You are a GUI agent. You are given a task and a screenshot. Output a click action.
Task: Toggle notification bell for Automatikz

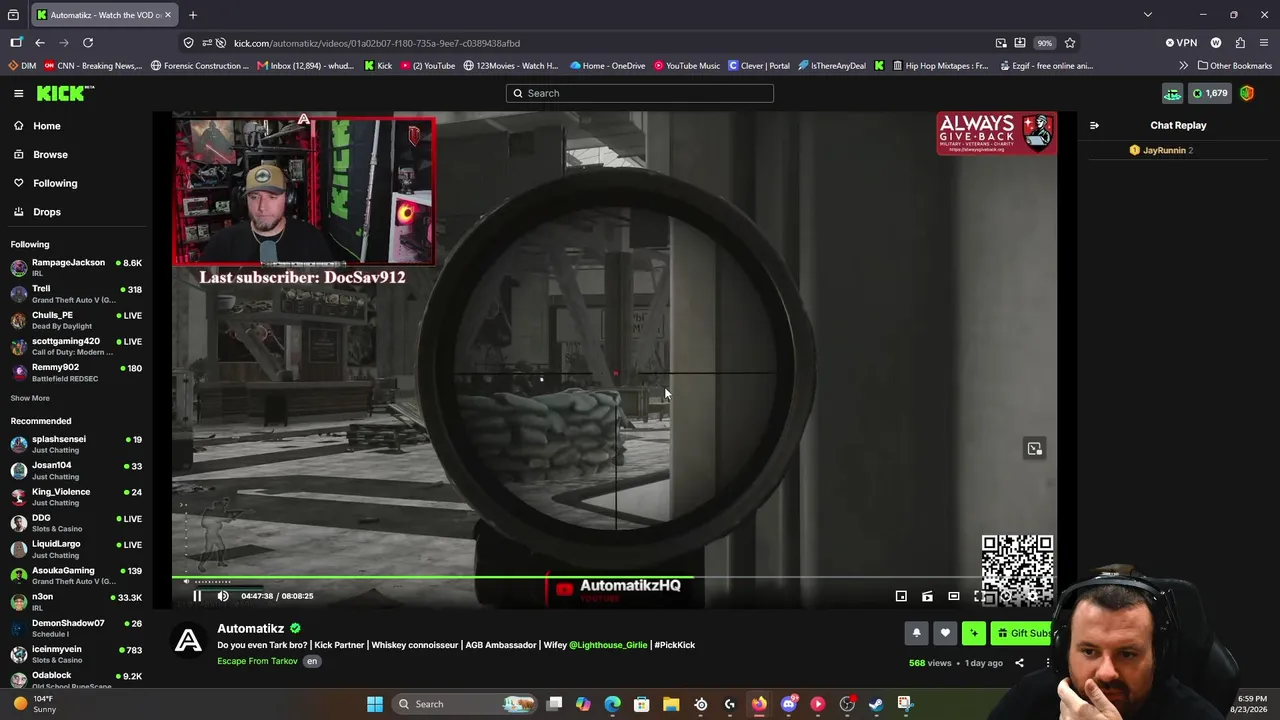(916, 633)
